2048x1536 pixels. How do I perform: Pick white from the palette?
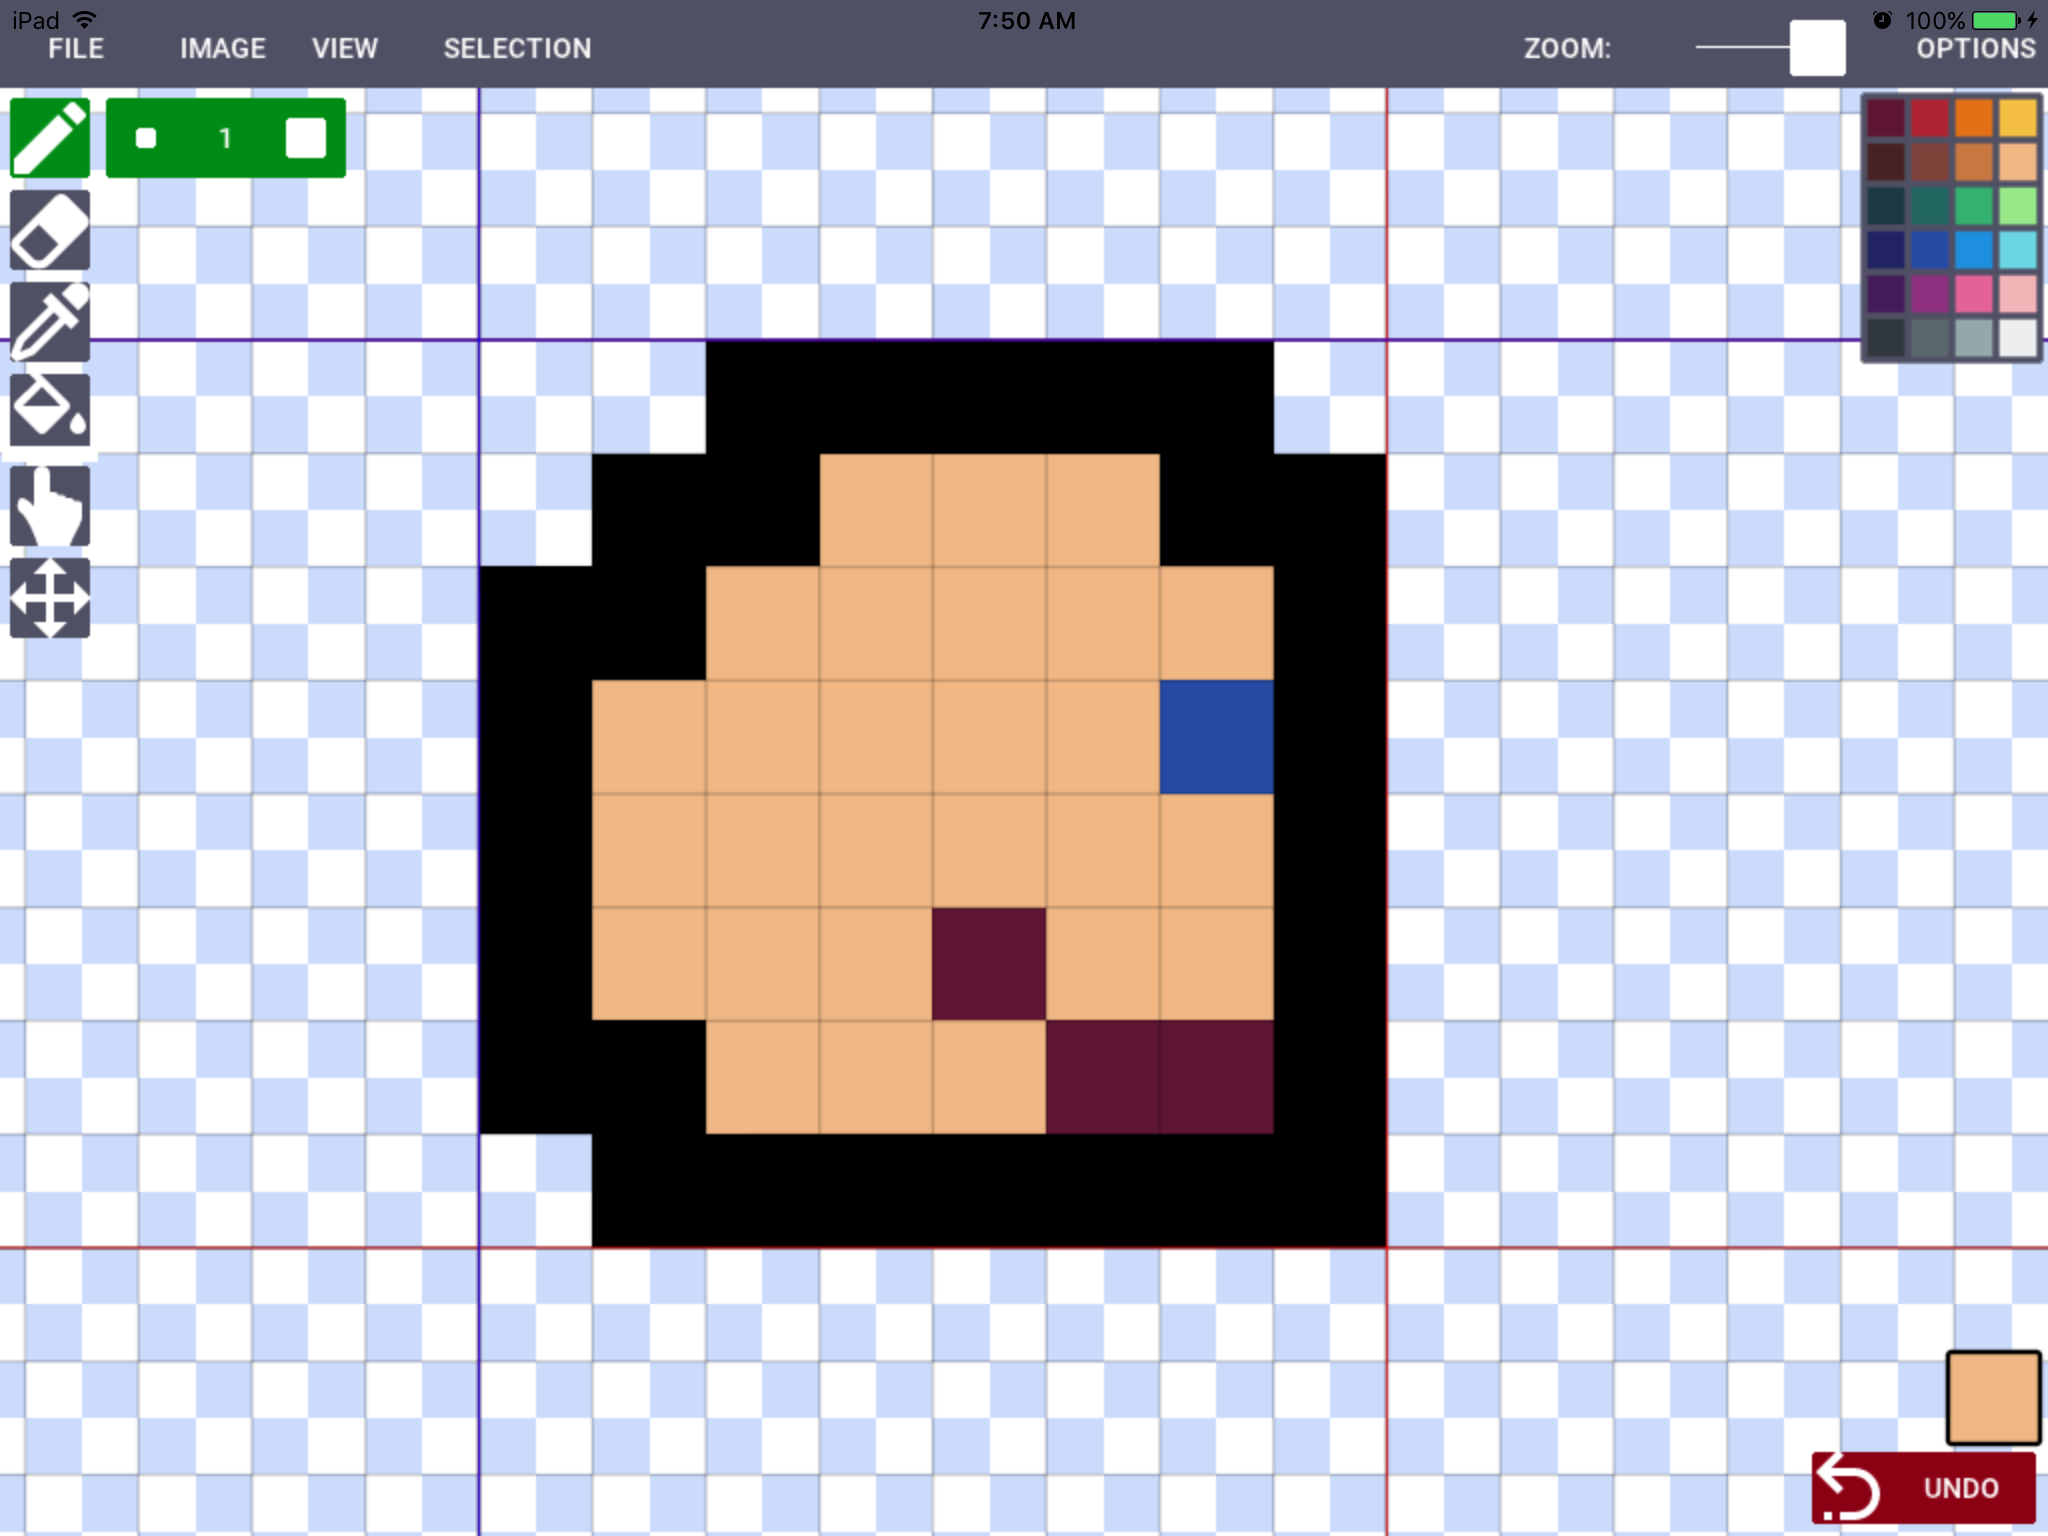click(x=2018, y=338)
